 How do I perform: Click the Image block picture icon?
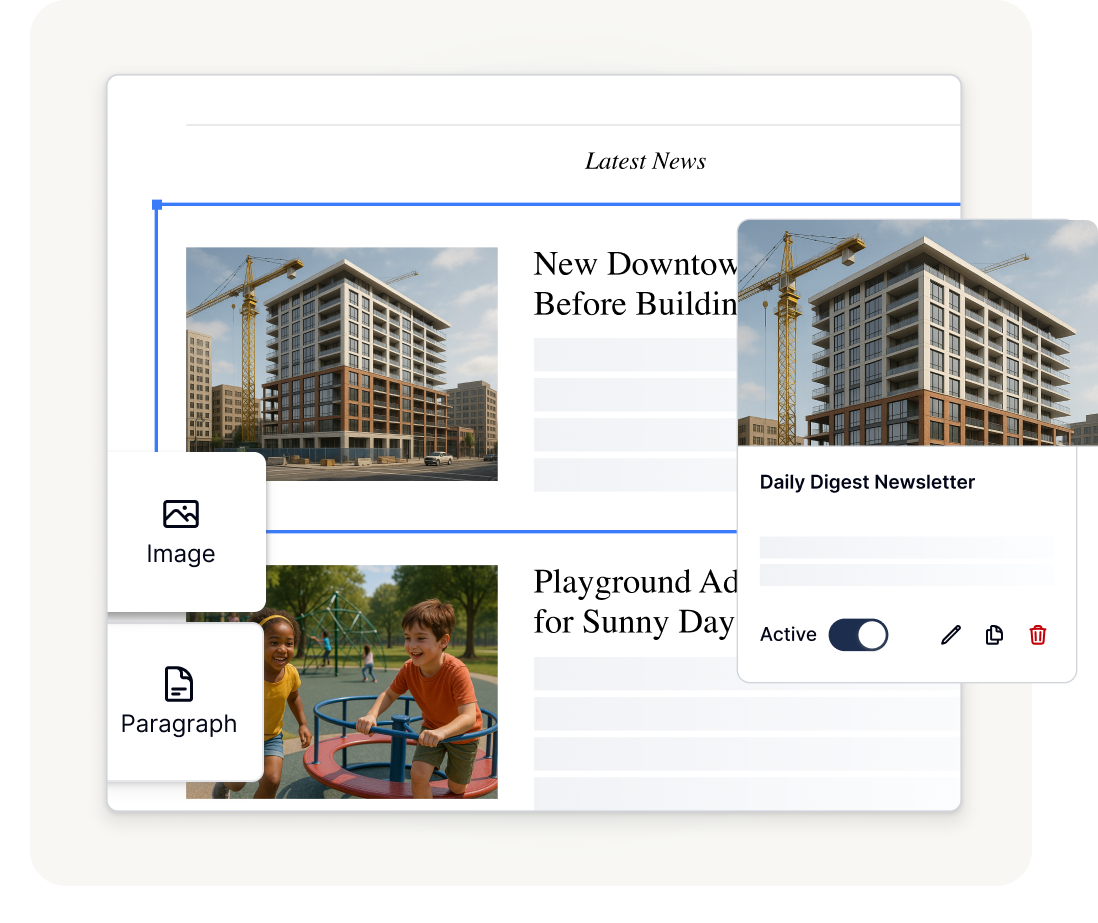[x=180, y=514]
